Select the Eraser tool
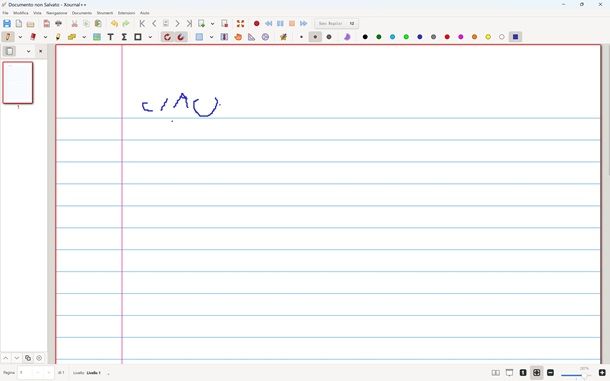This screenshot has height=381, width=610. (33, 37)
